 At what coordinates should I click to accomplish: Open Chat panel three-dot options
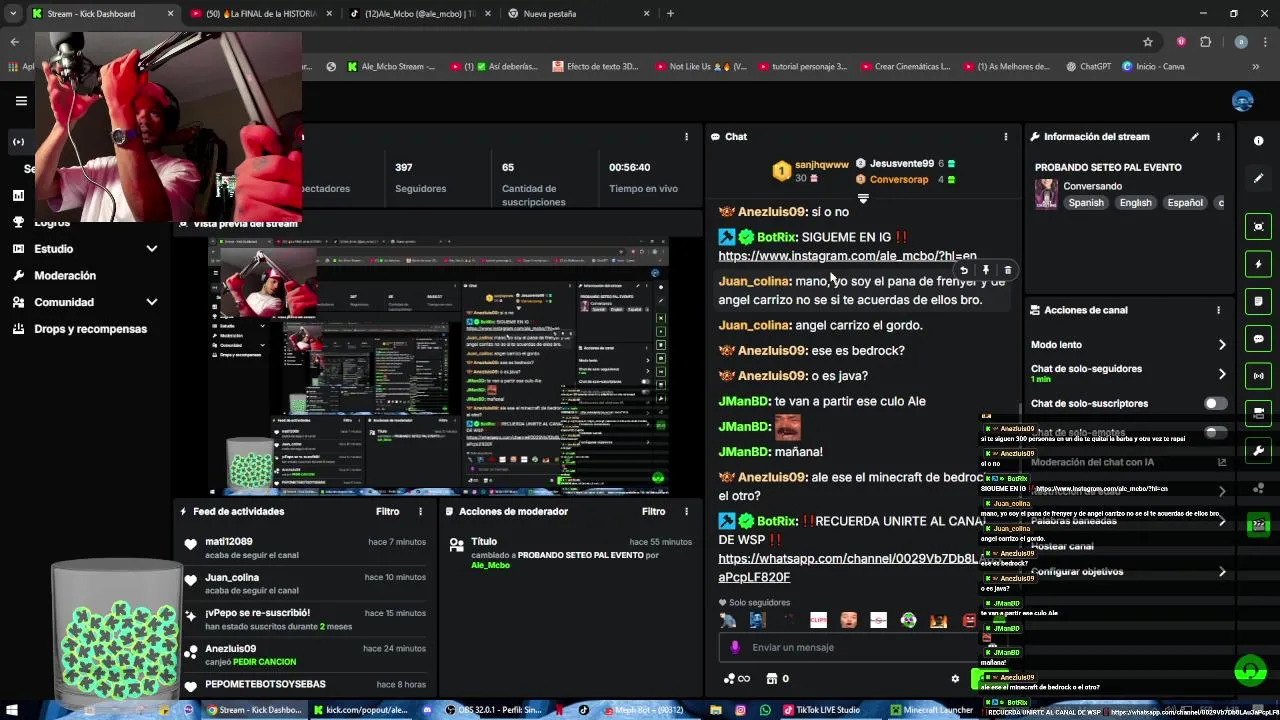1006,137
